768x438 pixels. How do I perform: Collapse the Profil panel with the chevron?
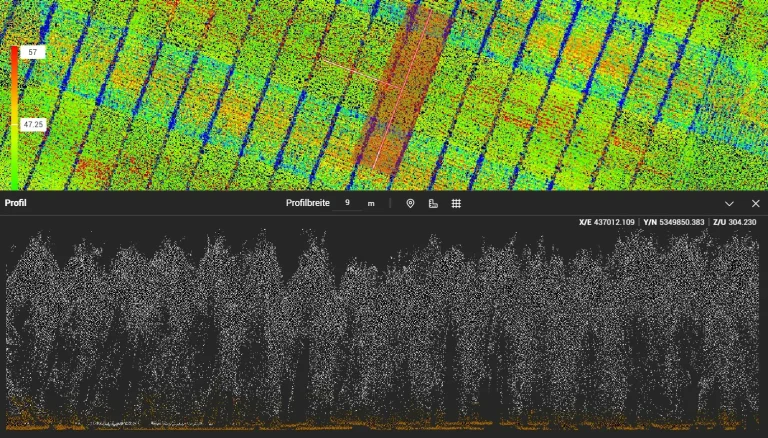729,203
